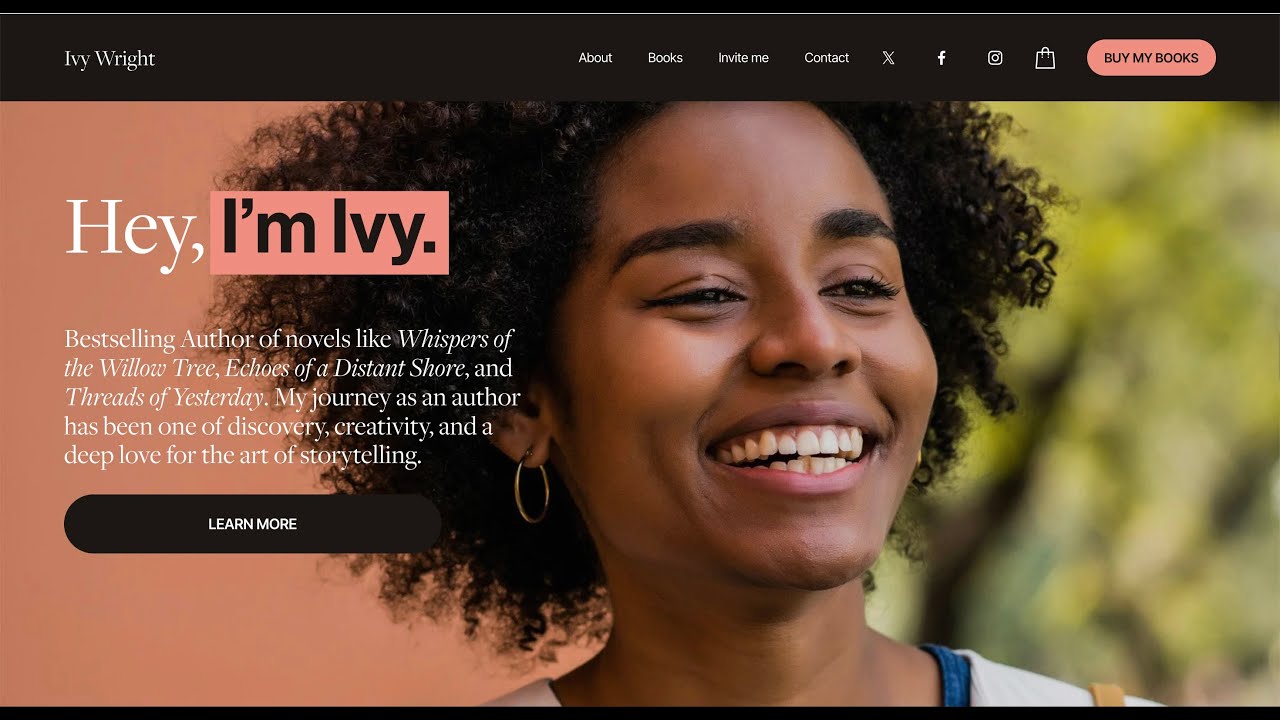Image resolution: width=1280 pixels, height=720 pixels.
Task: Select Invite me in navigation
Action: (743, 58)
